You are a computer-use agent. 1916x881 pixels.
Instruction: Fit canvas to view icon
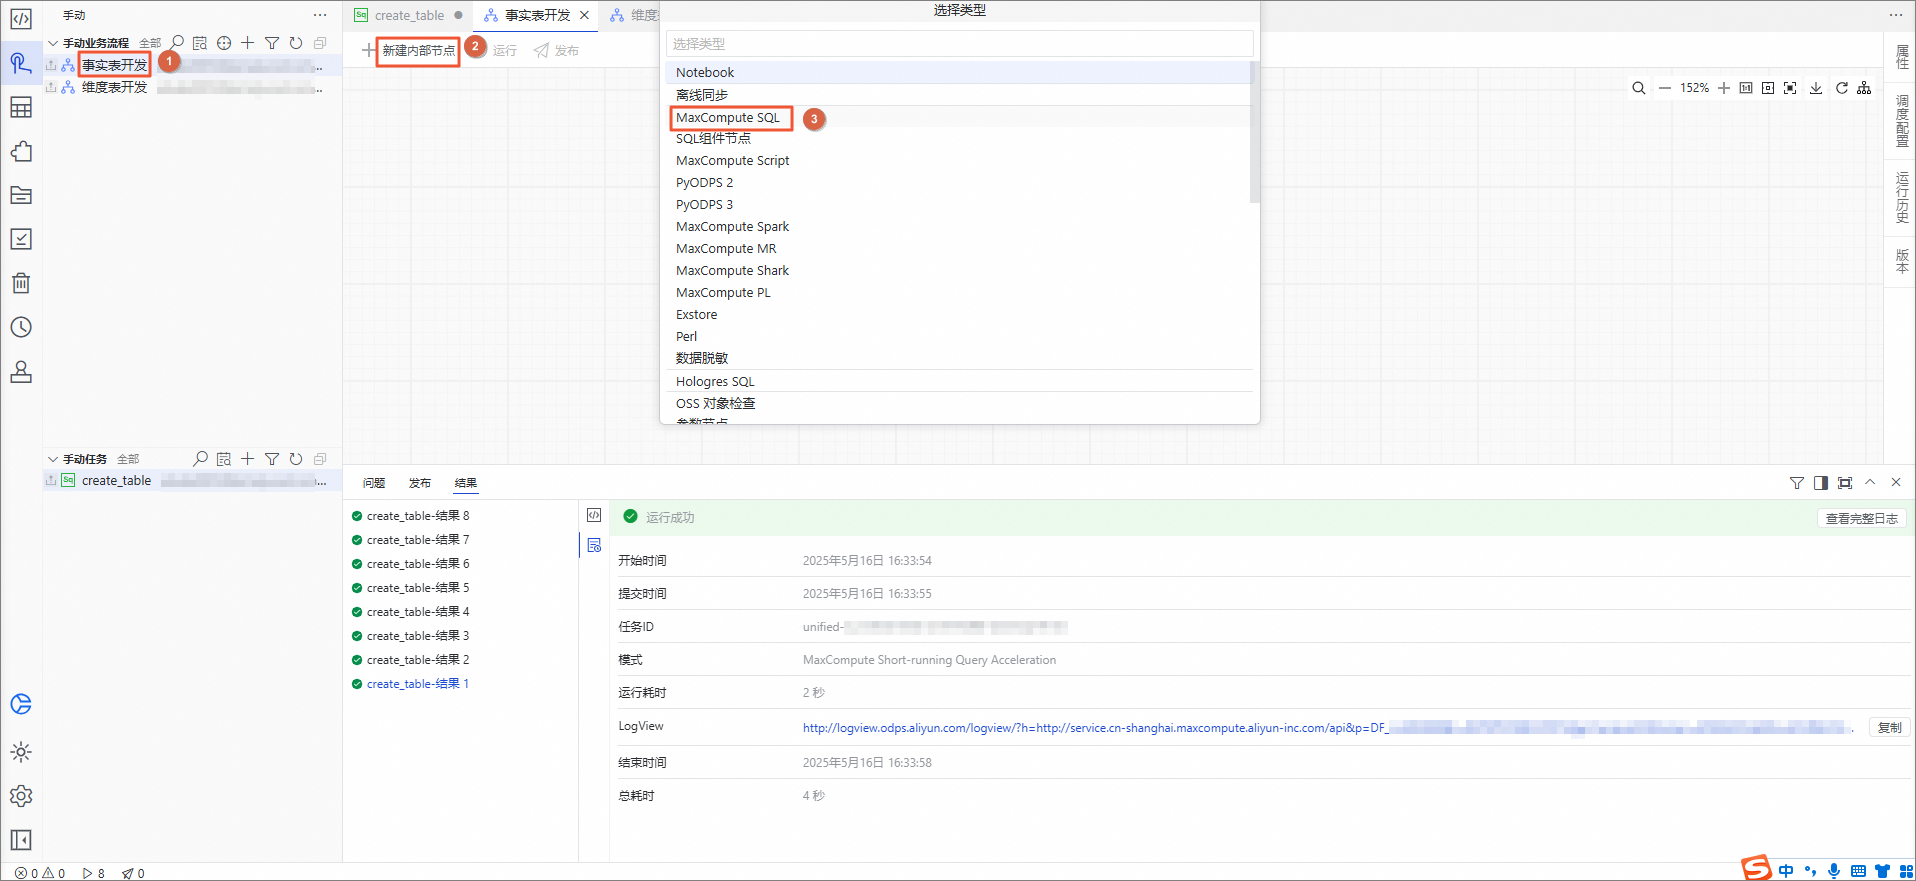pos(1768,88)
